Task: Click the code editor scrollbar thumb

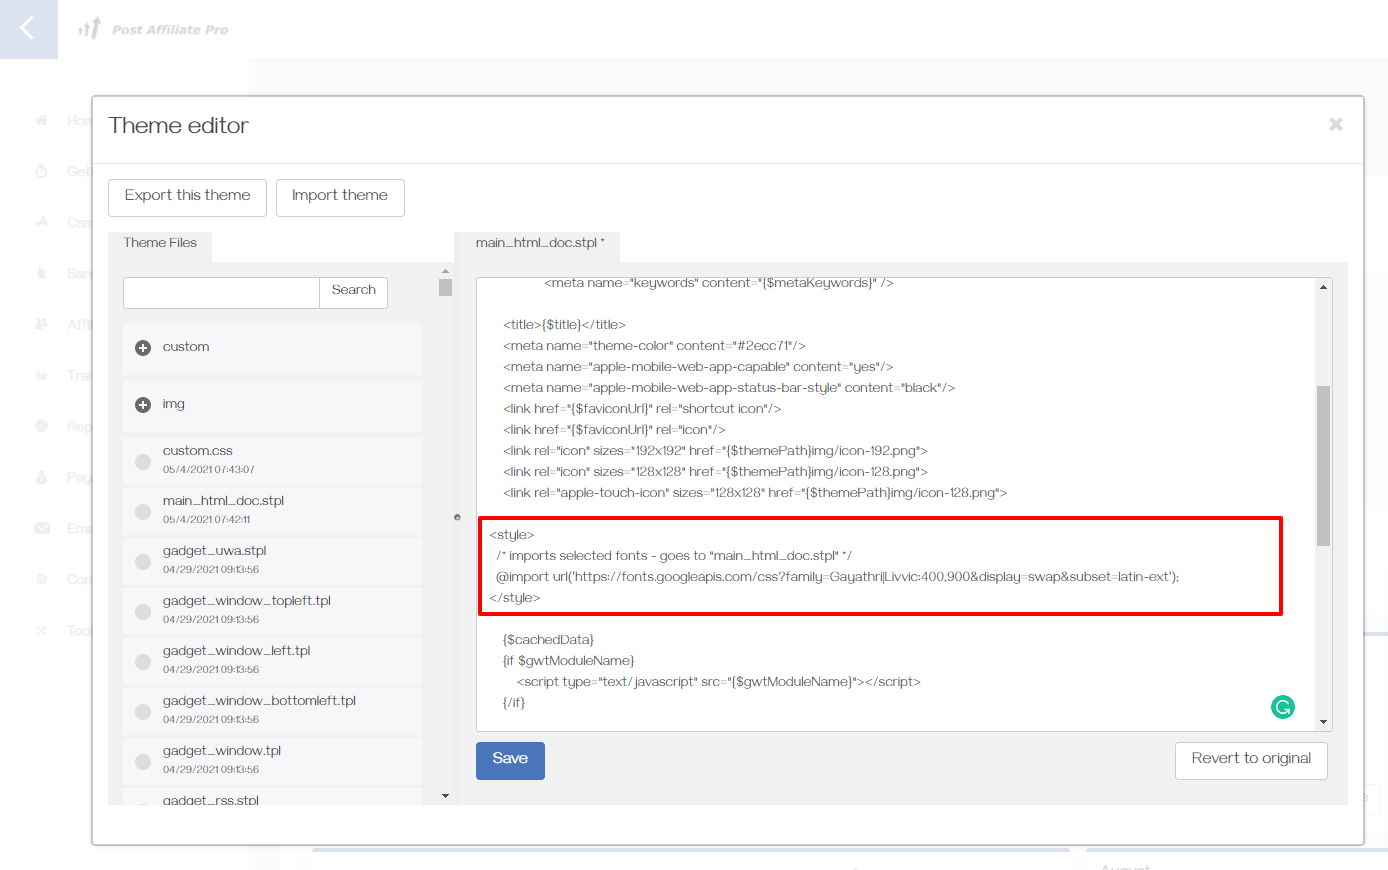Action: (1323, 465)
